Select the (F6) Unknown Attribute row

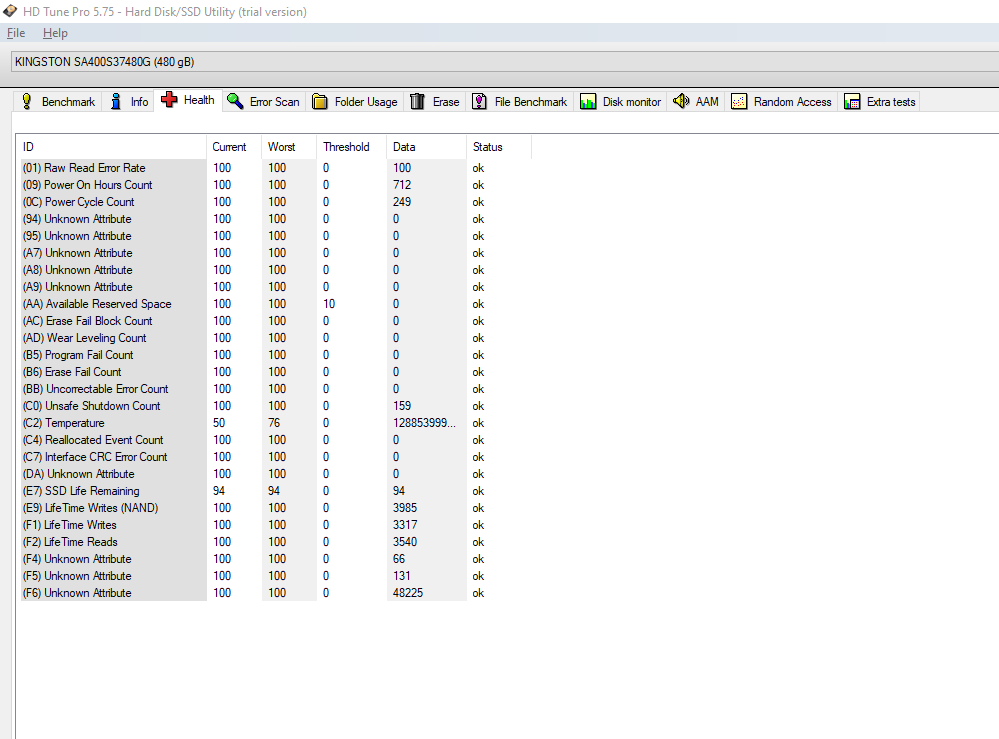(x=275, y=592)
